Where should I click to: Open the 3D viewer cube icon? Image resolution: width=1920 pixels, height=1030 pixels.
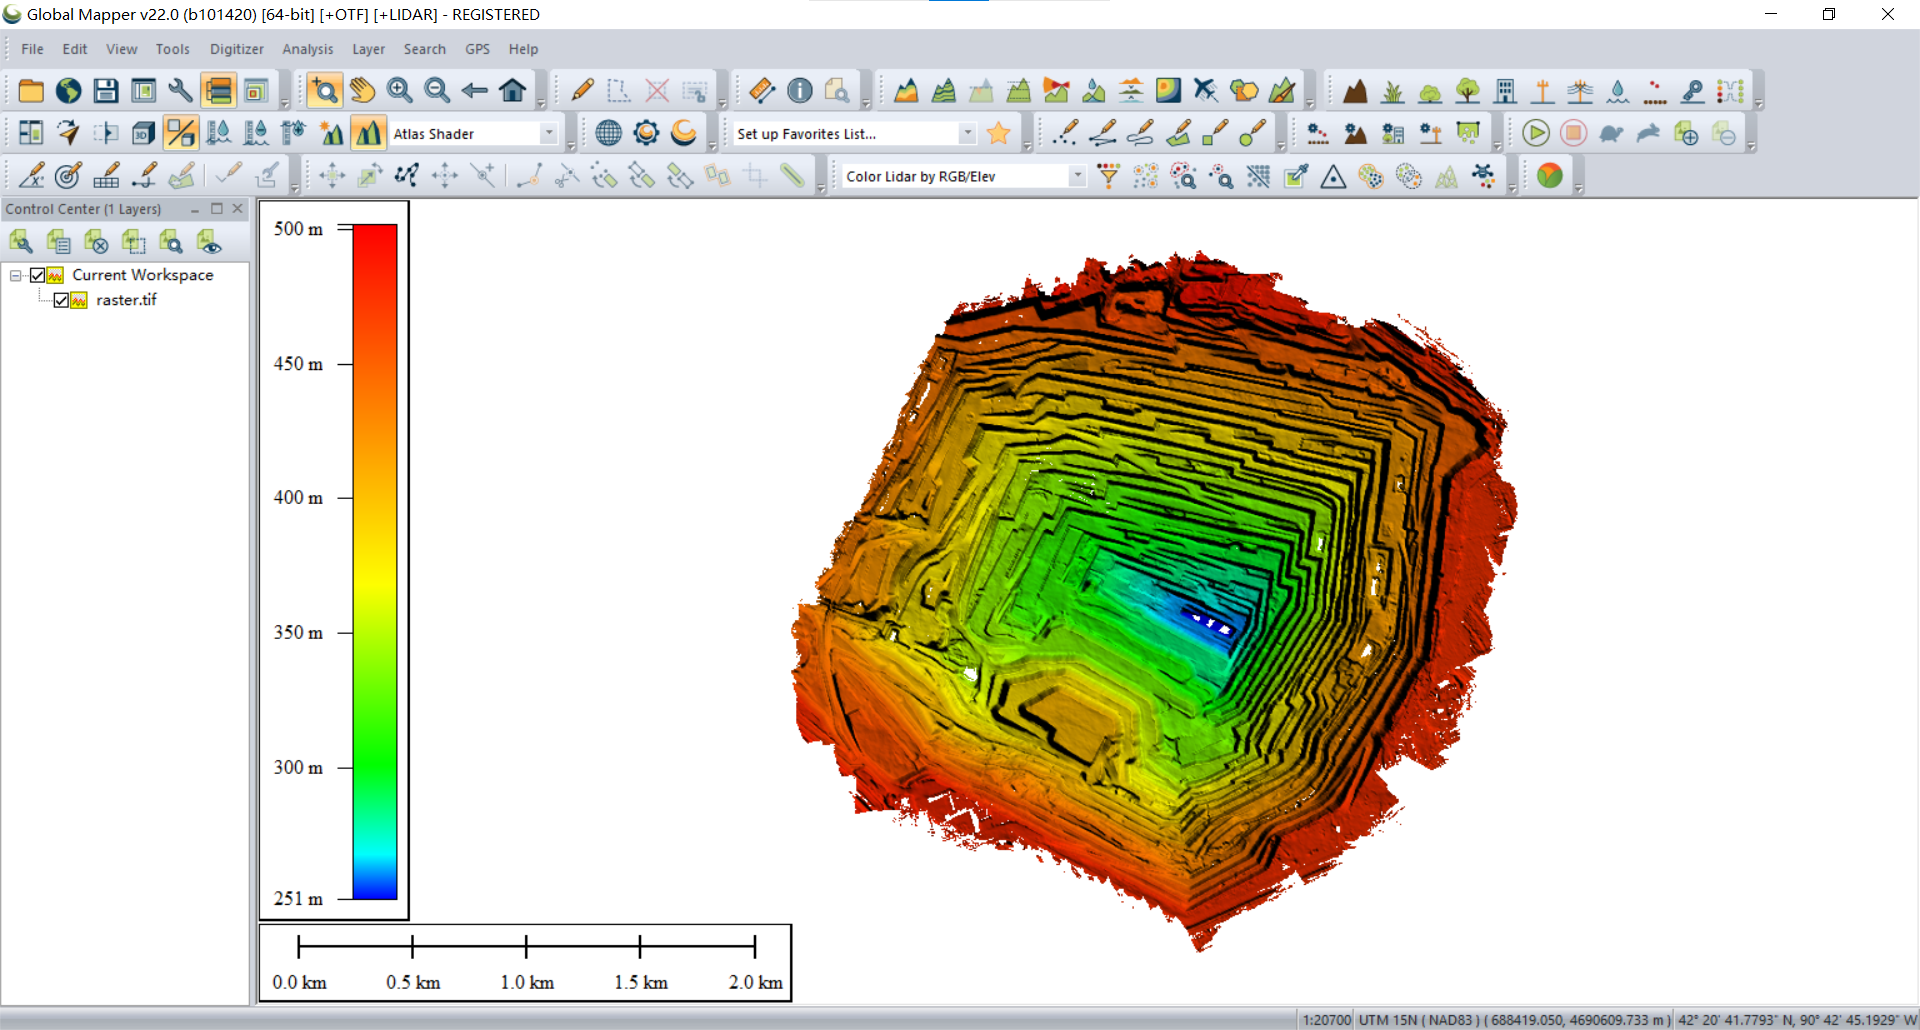coord(143,133)
